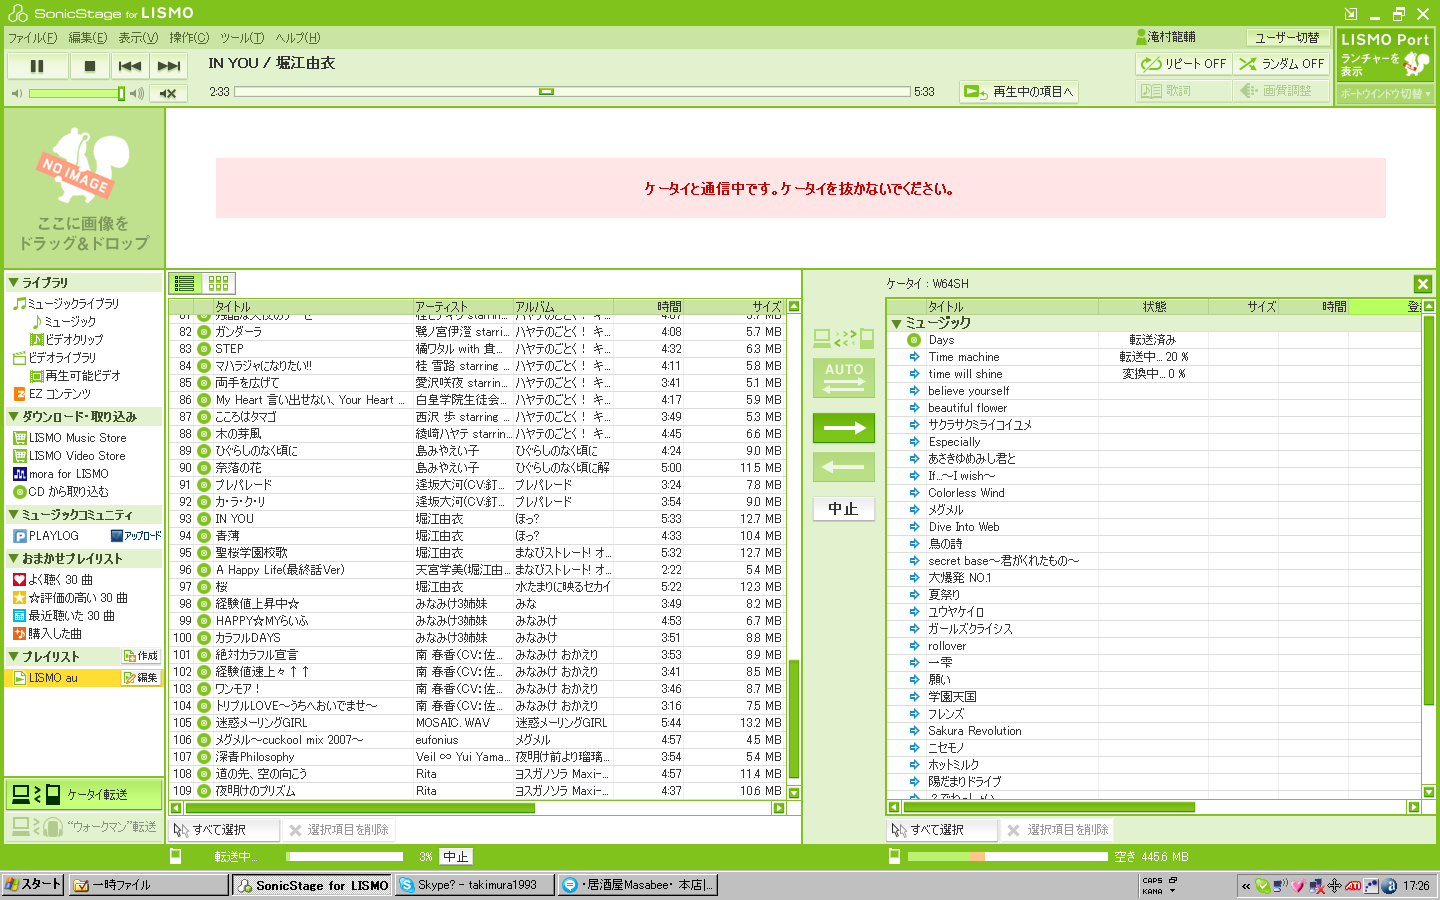
Task: Open PLAYLOG in music community
Action: click(46, 536)
